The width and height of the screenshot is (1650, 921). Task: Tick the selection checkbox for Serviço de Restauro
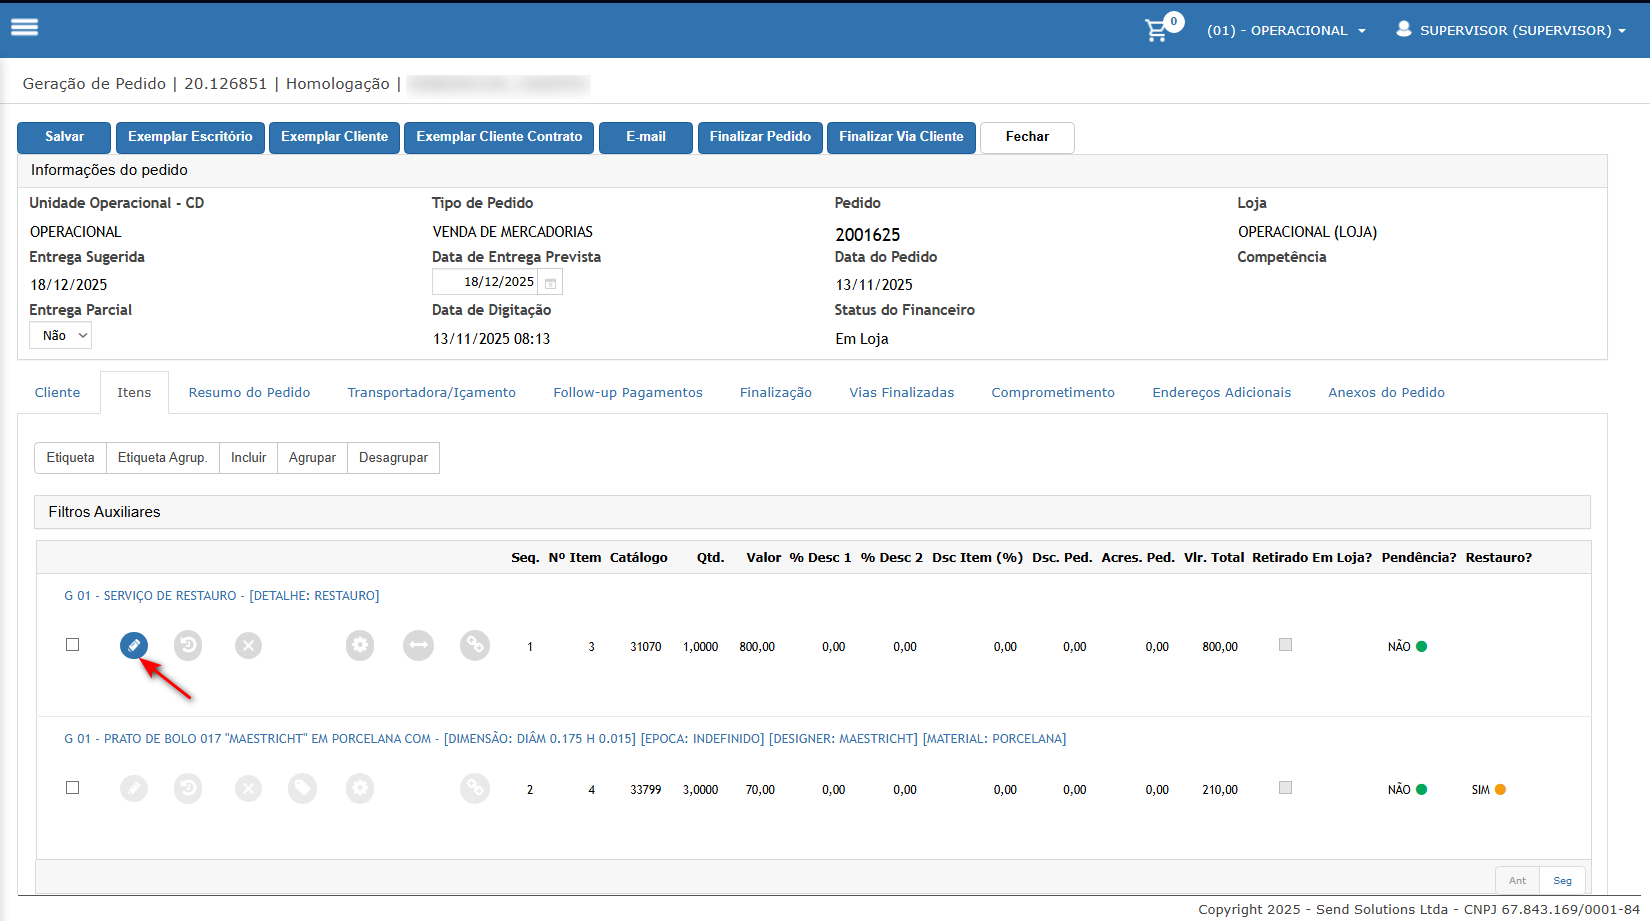tap(72, 645)
